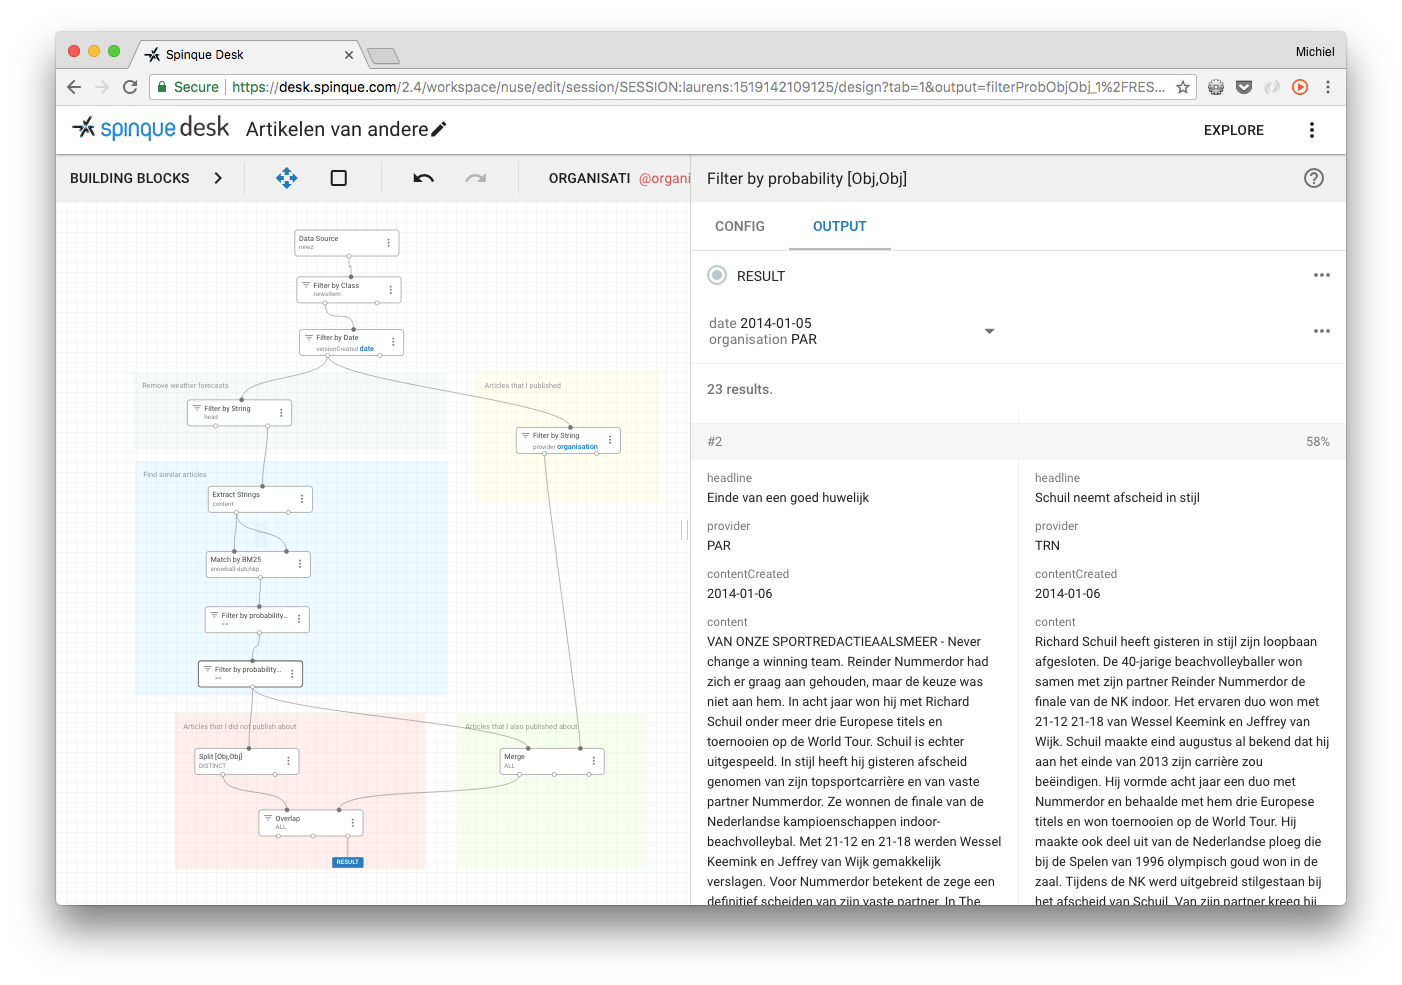
Task: Click the panel divider handle
Action: [685, 530]
